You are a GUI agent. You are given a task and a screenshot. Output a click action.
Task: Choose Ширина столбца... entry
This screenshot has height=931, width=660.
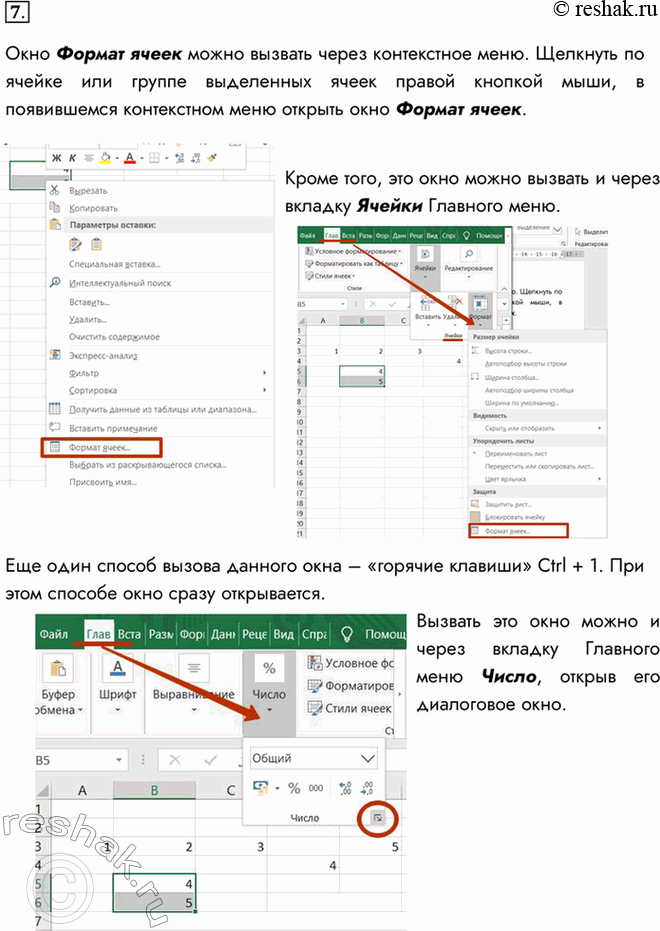(512, 377)
